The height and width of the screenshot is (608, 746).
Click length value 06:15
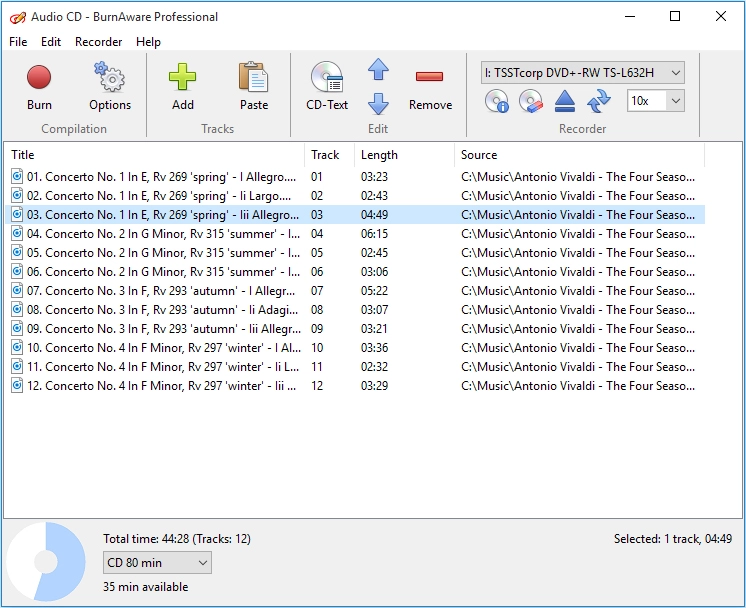[374, 234]
